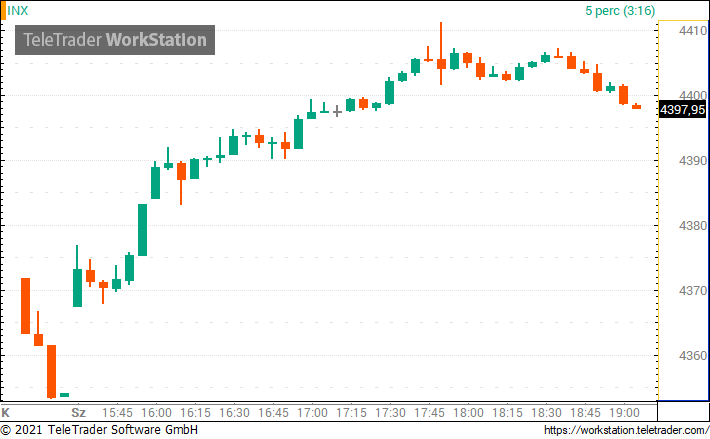Click the large green candle before 16:00
The width and height of the screenshot is (710, 439).
(142, 230)
